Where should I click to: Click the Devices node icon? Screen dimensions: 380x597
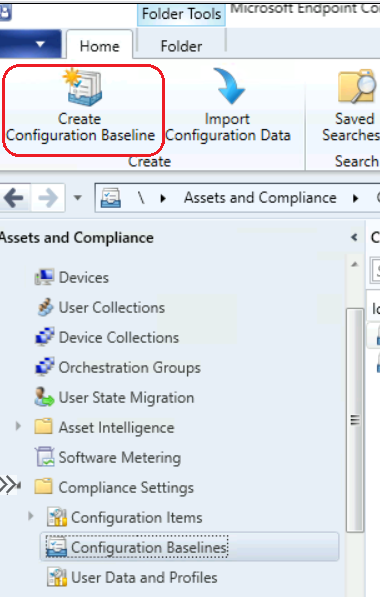click(45, 277)
